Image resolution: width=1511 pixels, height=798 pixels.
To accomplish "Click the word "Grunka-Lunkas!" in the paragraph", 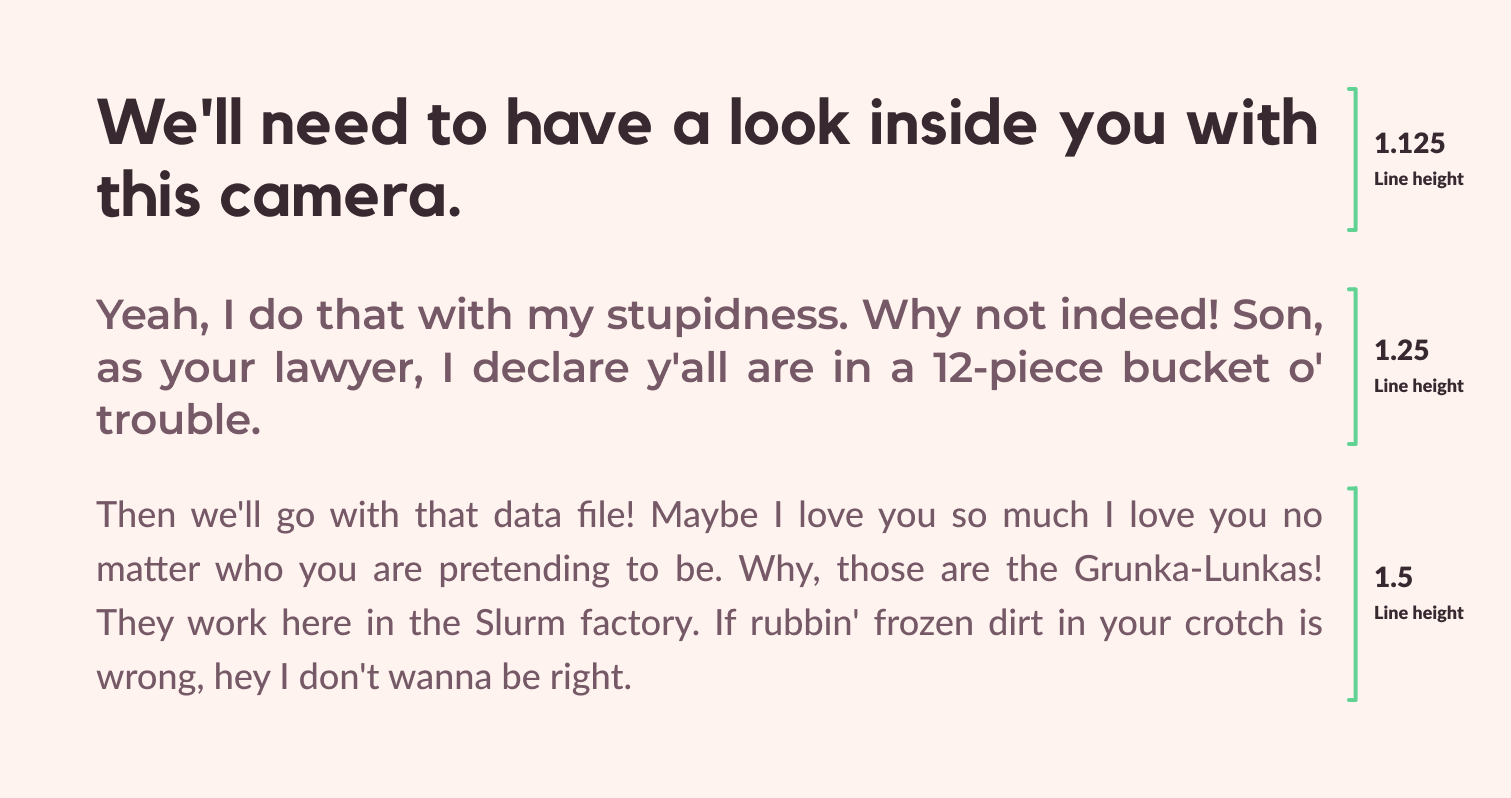I will (1199, 570).
